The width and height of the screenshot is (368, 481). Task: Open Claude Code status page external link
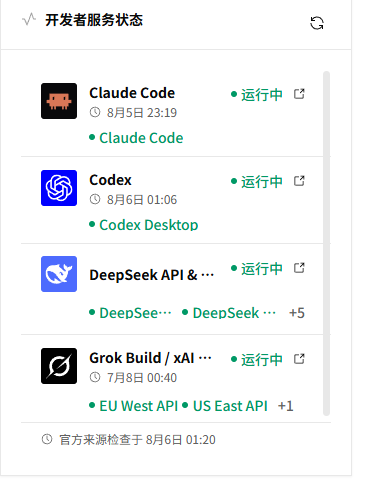(299, 94)
